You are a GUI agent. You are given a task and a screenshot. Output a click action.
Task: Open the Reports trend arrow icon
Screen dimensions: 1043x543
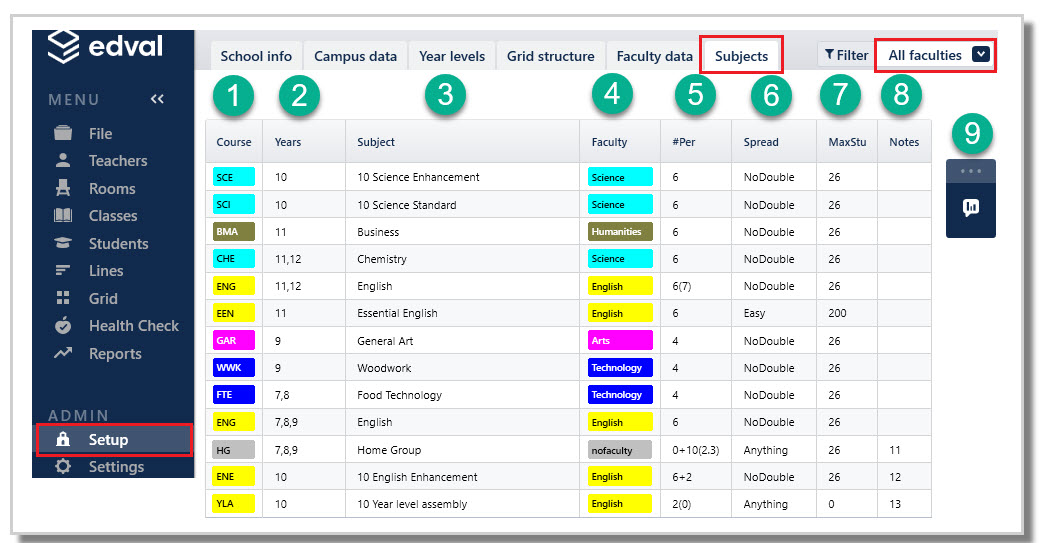[63, 353]
